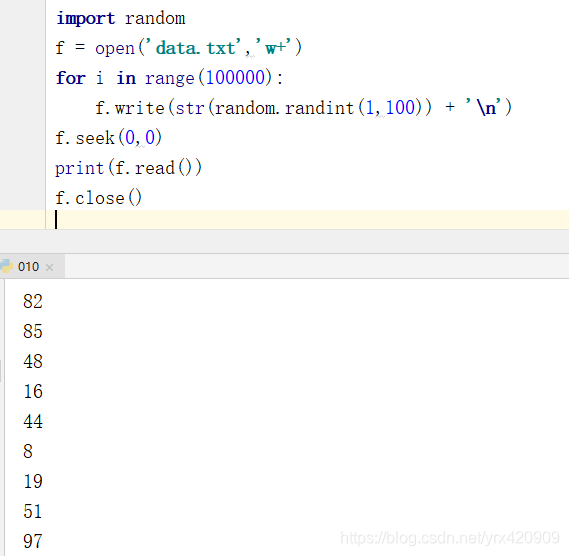Screen dimensions: 569x556
Task: Click the Python icon on the 010 tab
Action: (6, 266)
